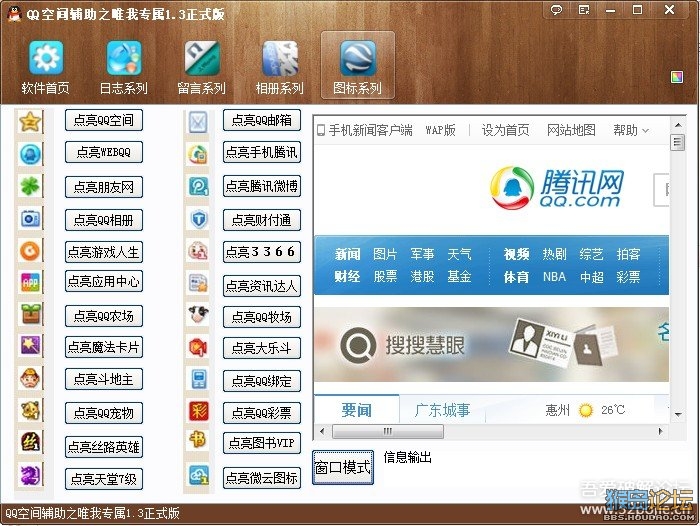The height and width of the screenshot is (526, 700).
Task: Click the WebQQ penguin icon
Action: [30, 154]
